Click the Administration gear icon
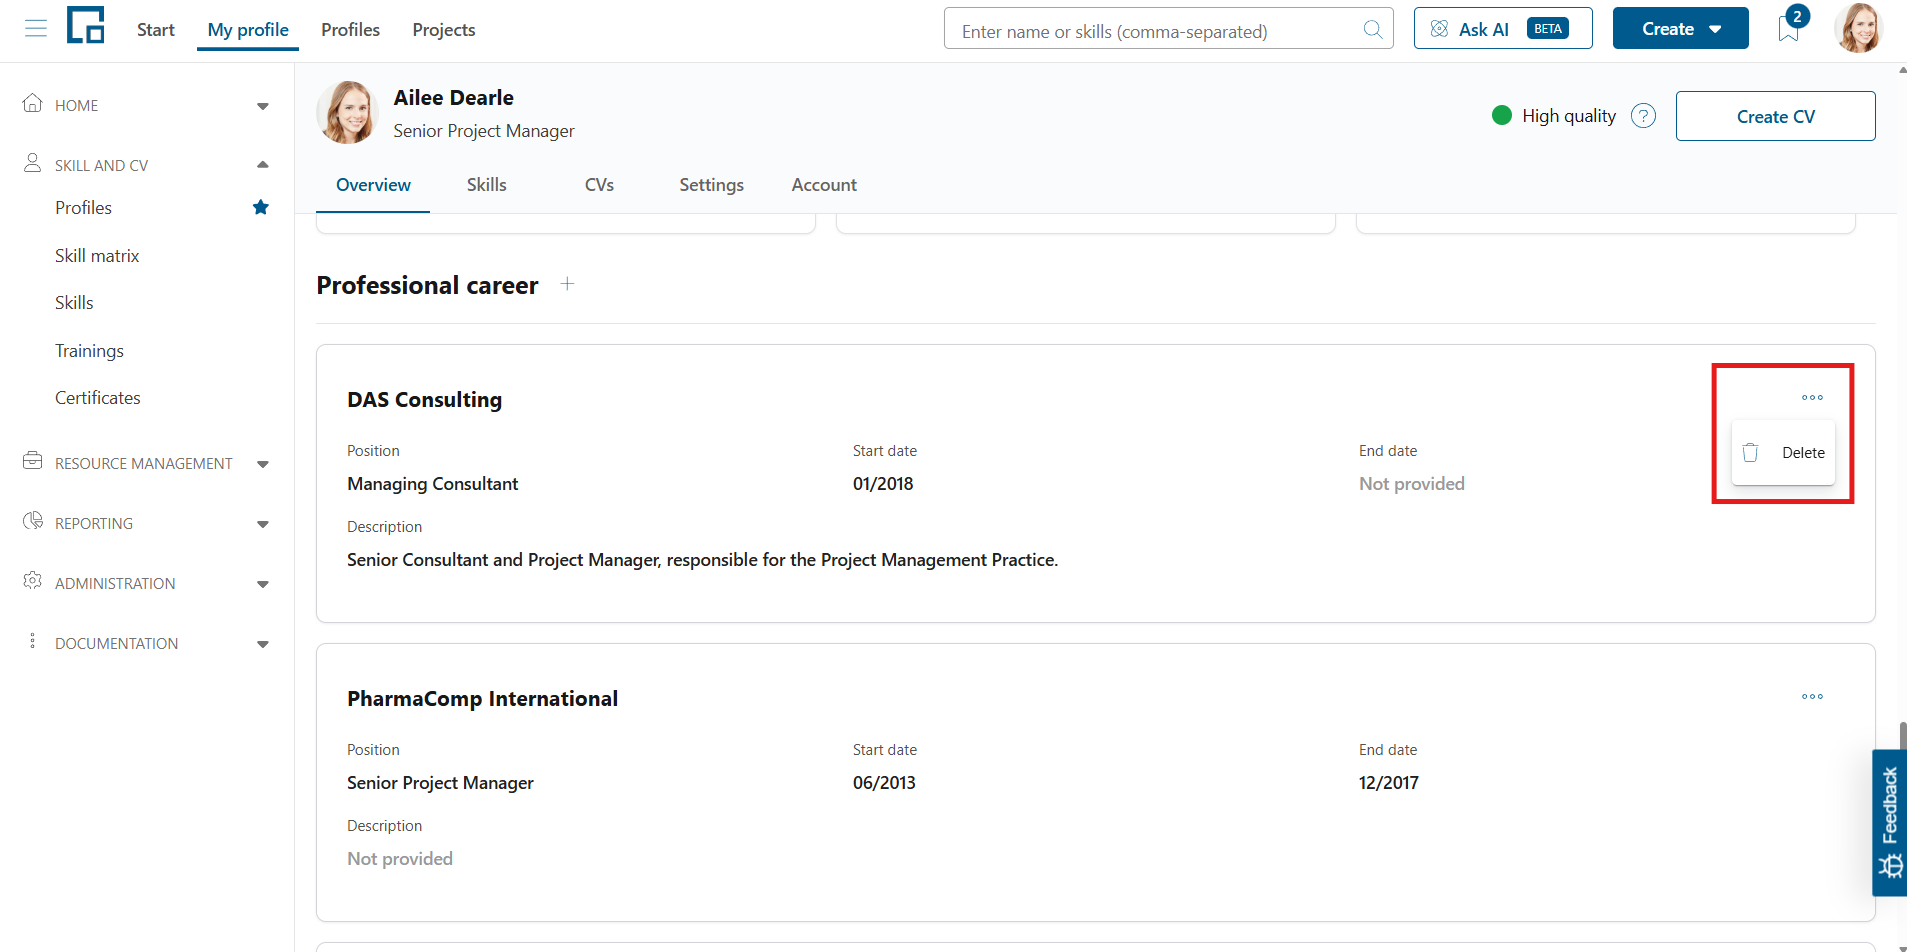The width and height of the screenshot is (1907, 952). [33, 581]
